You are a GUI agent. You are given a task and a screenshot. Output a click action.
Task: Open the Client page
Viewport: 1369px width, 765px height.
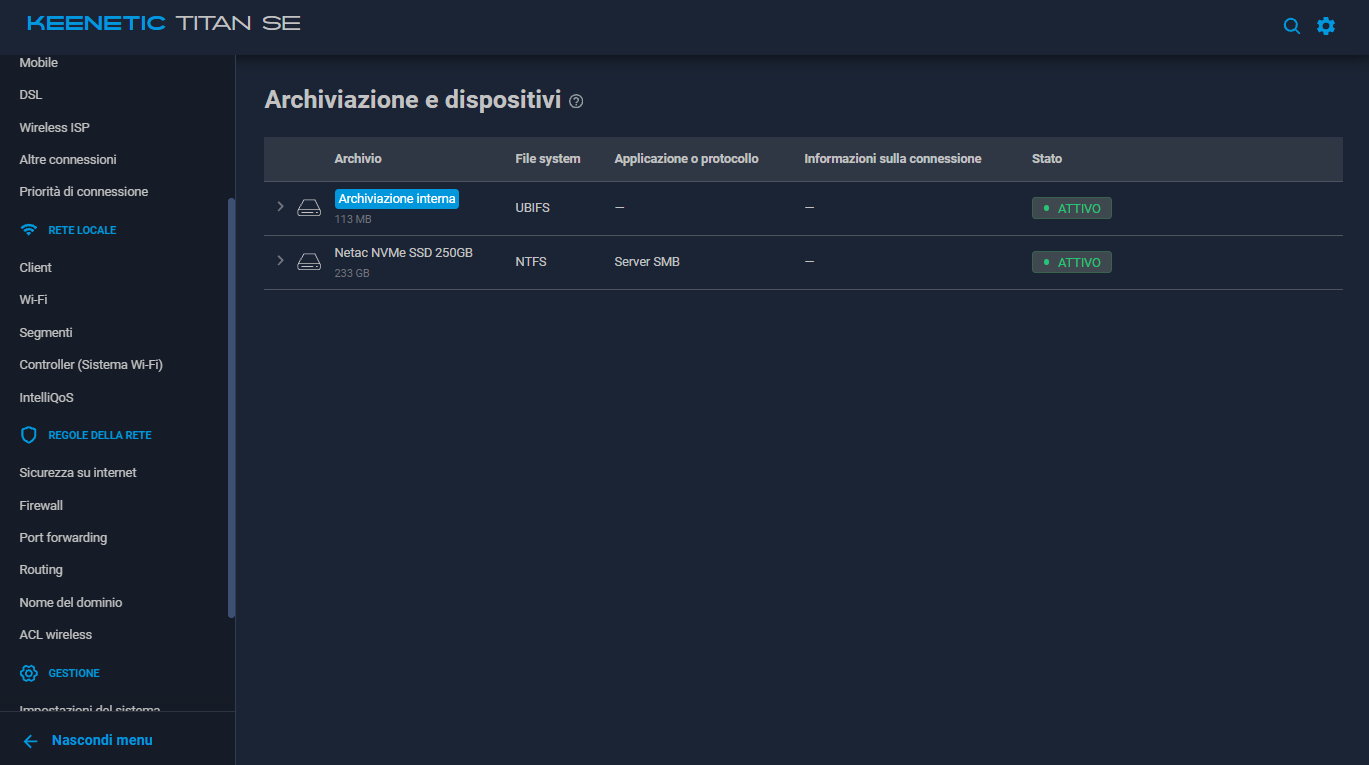(x=36, y=267)
